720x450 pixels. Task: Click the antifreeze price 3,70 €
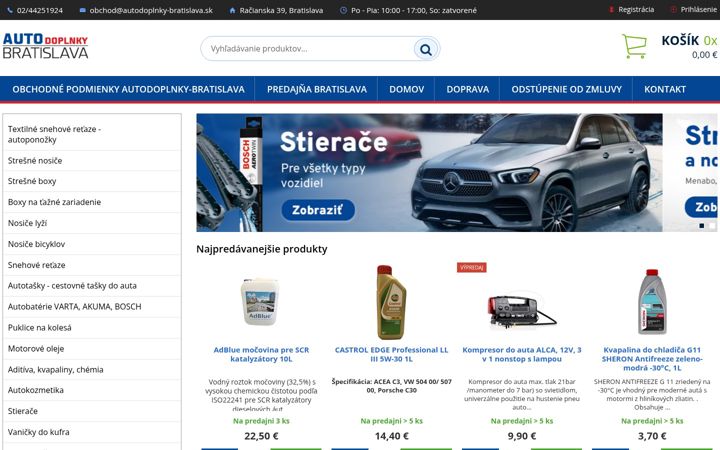click(652, 436)
